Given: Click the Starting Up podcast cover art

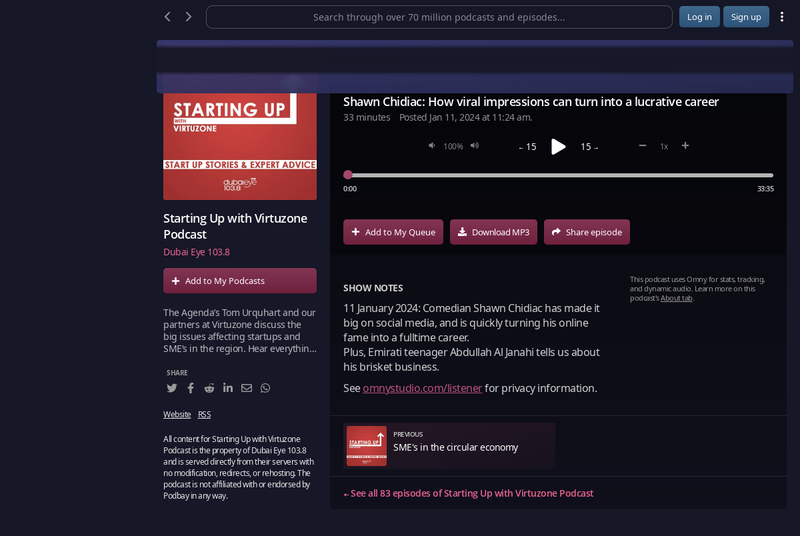Looking at the screenshot, I should (x=240, y=146).
